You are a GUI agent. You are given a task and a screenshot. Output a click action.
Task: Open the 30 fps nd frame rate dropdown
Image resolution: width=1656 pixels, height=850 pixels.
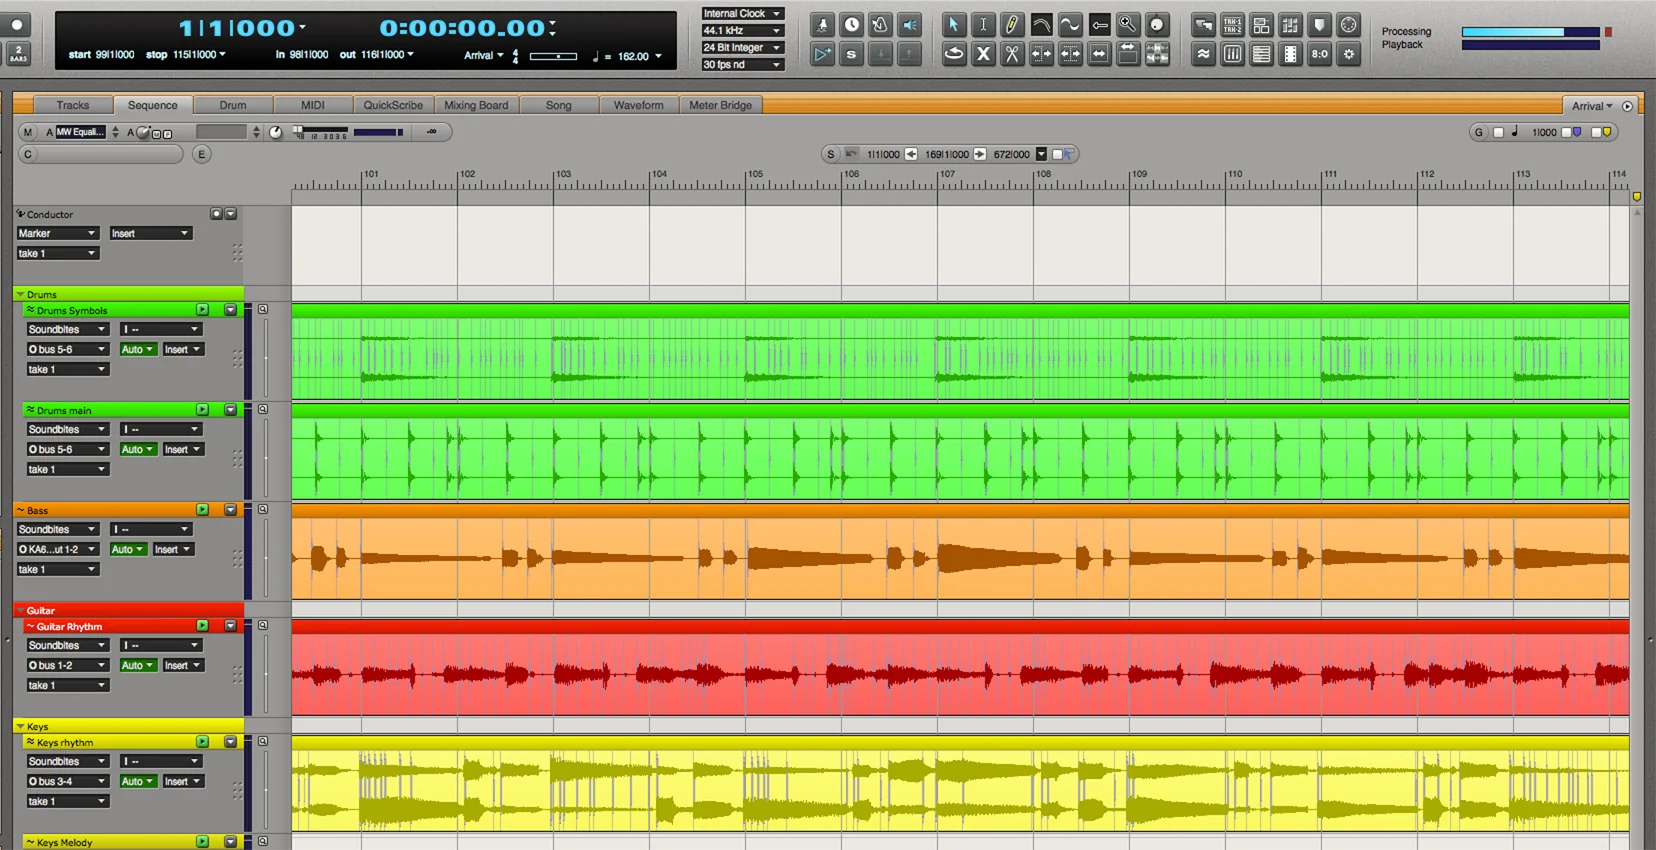pyautogui.click(x=742, y=65)
